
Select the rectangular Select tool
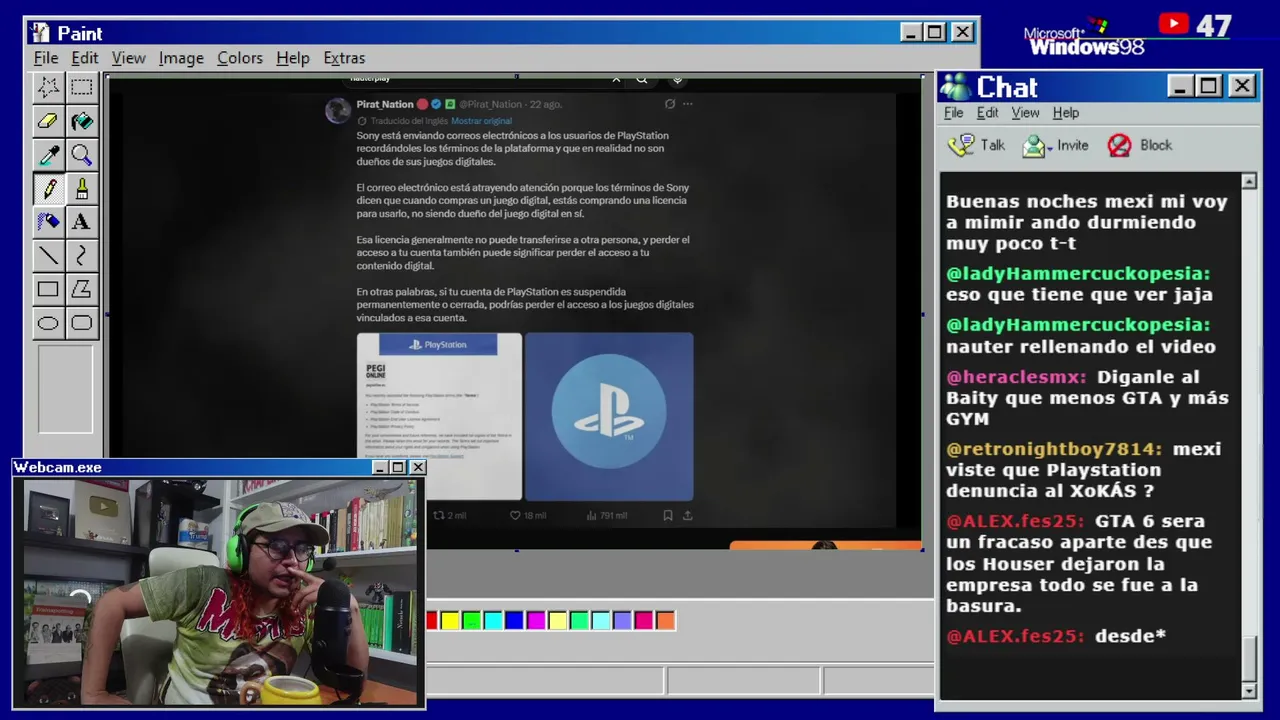click(x=82, y=87)
